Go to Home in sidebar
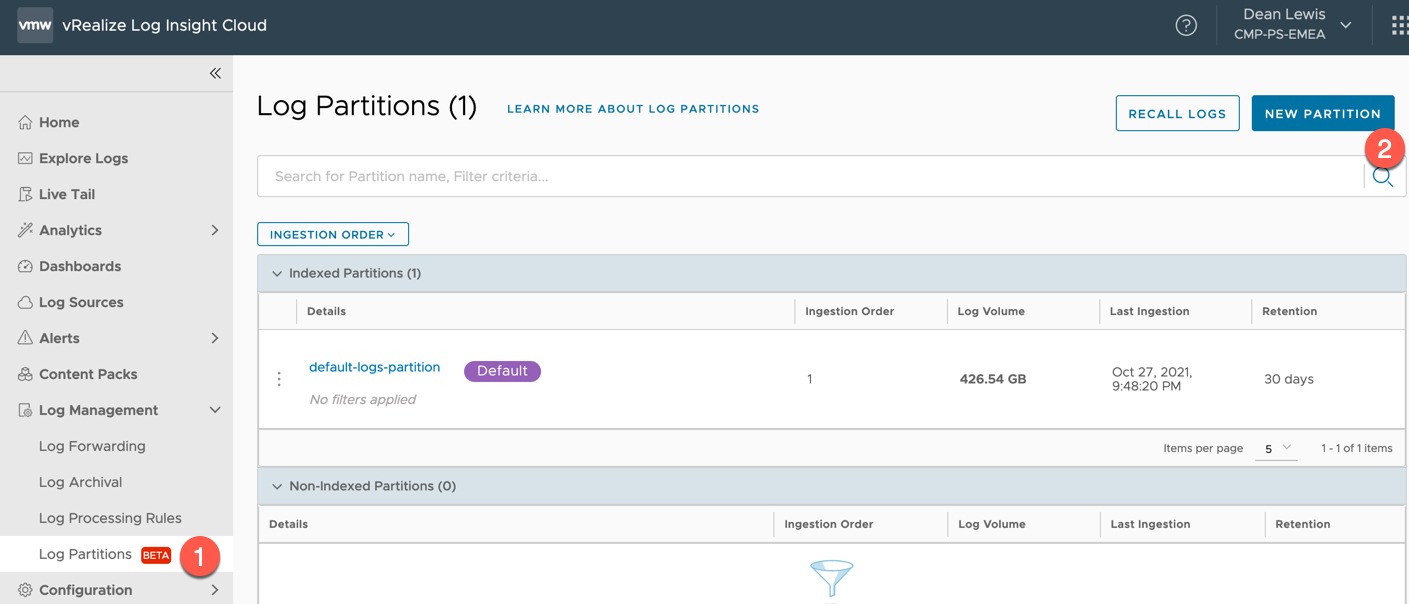 coord(59,122)
